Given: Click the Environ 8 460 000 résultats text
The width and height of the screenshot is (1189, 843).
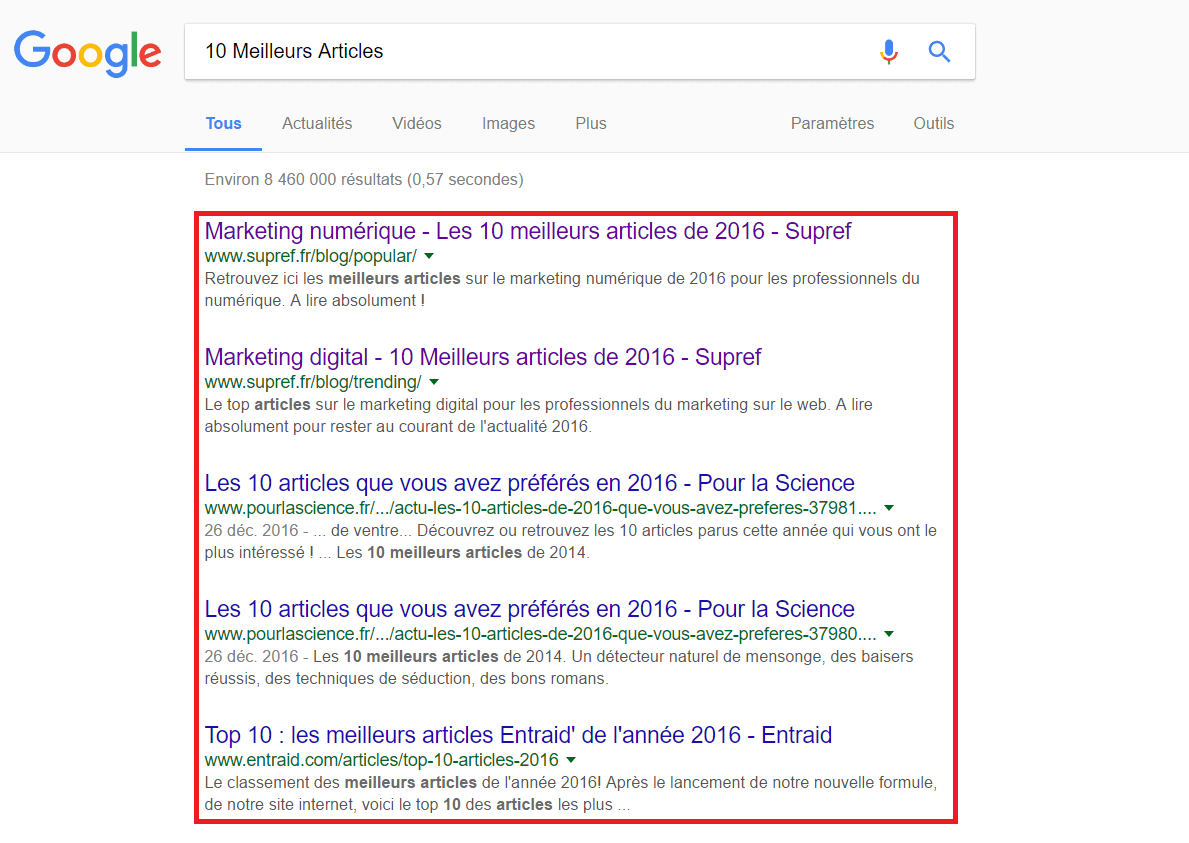Looking at the screenshot, I should [x=364, y=180].
